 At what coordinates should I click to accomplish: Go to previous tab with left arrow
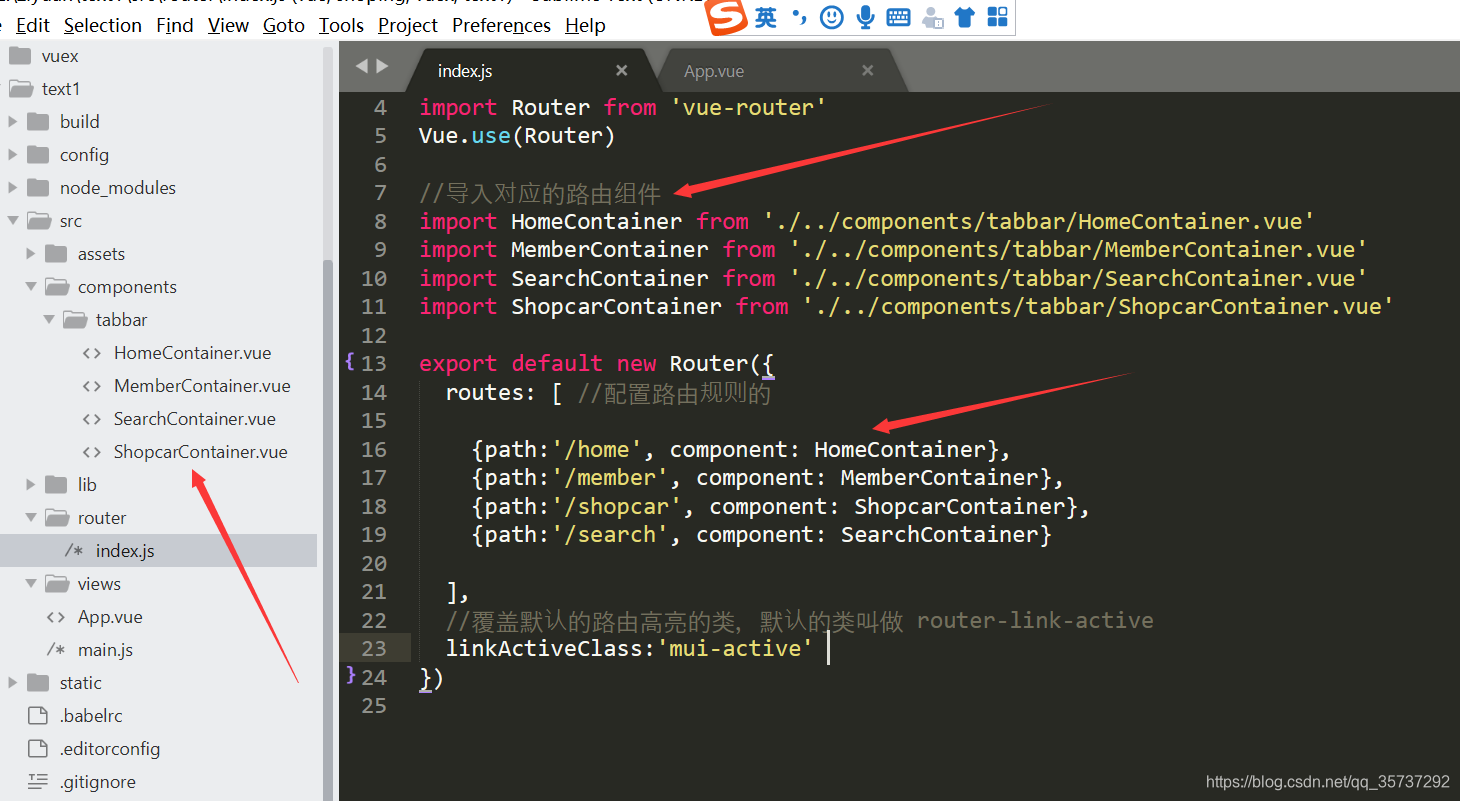tap(363, 67)
